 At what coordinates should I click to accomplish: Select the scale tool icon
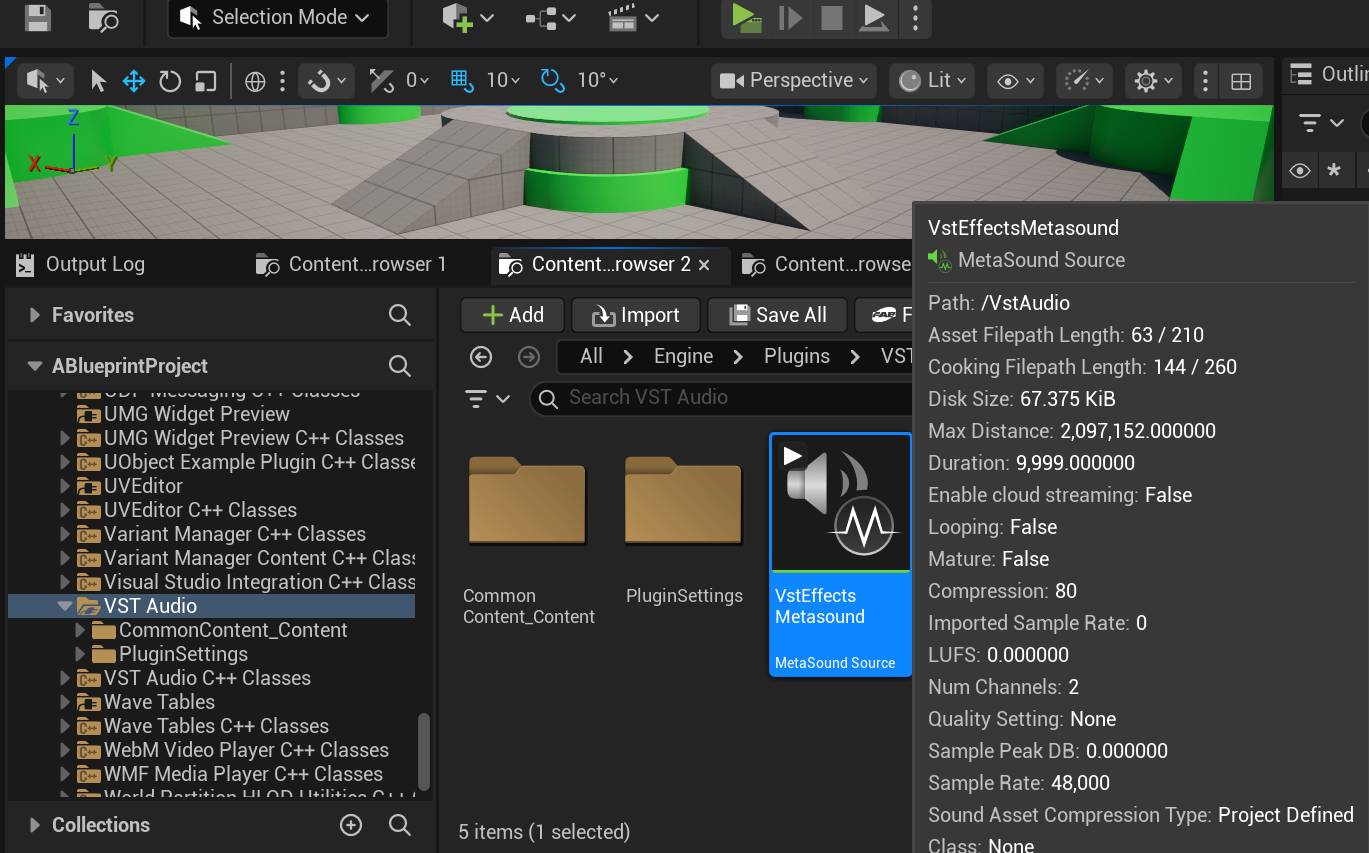(205, 81)
